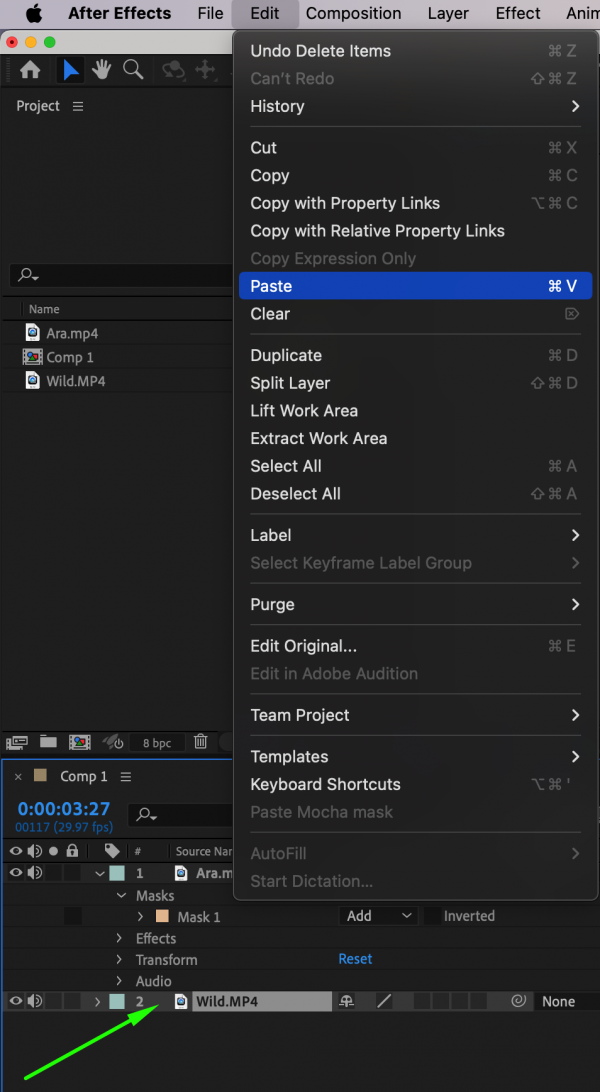Viewport: 600px width, 1092px height.
Task: Hide the Ara.mp4 layer with its eye toggle
Action: 16,874
